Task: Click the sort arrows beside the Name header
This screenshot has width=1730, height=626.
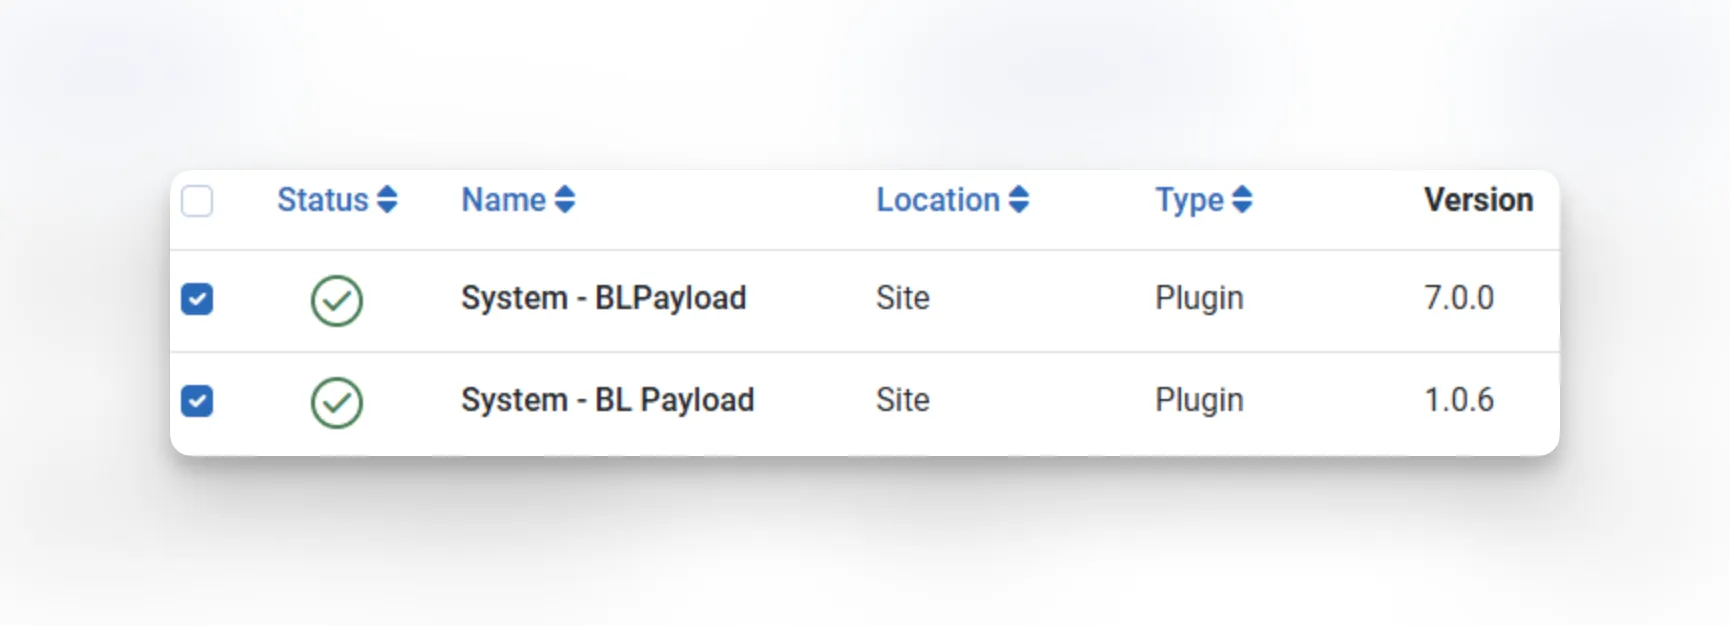Action: click(566, 200)
